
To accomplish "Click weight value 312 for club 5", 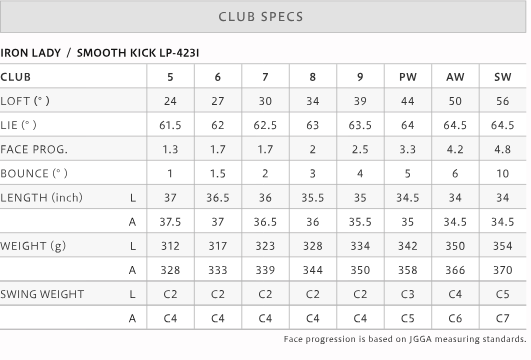I will [170, 246].
